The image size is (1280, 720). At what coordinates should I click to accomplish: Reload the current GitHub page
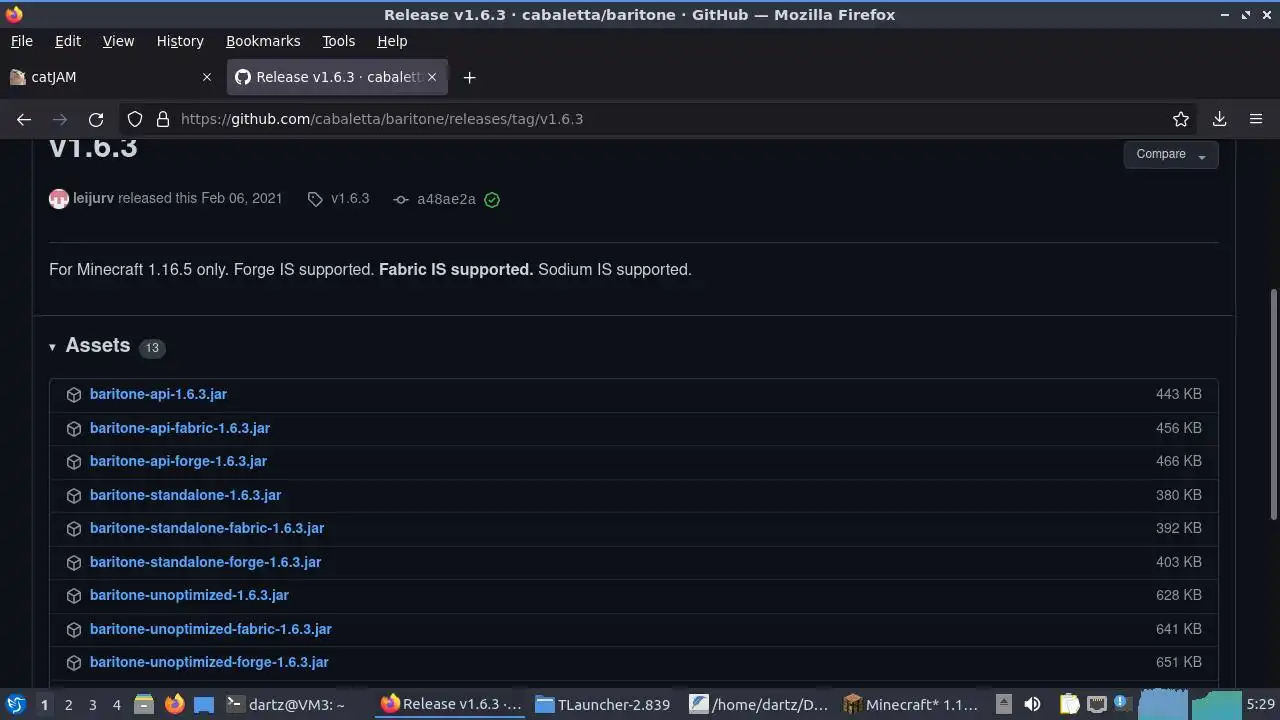(x=96, y=119)
